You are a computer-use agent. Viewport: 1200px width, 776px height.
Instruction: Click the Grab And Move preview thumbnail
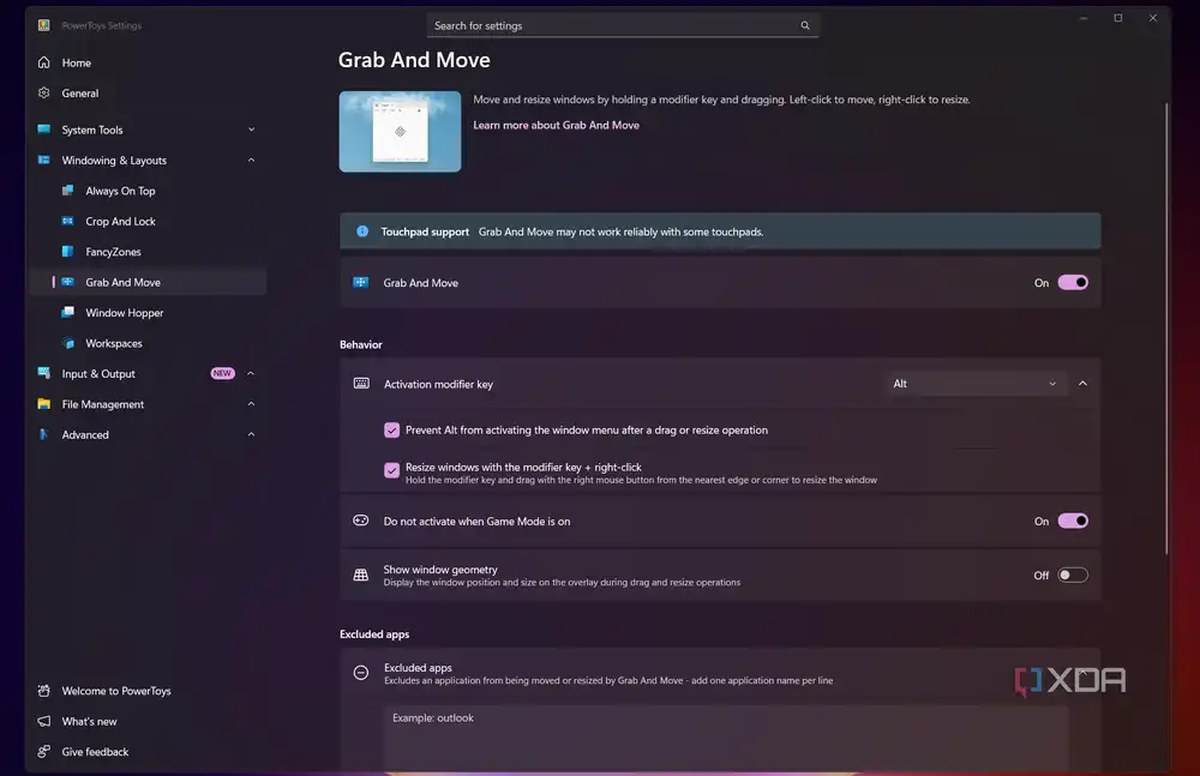click(x=400, y=131)
